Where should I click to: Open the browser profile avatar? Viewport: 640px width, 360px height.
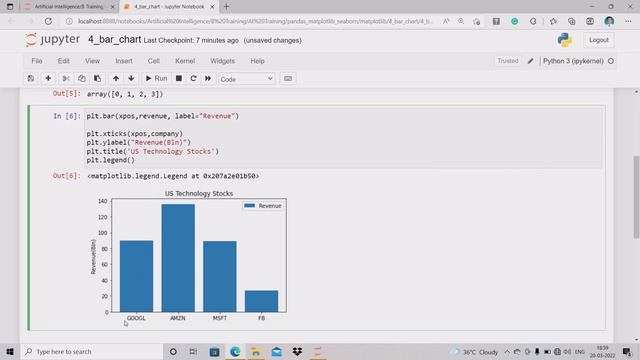609,21
